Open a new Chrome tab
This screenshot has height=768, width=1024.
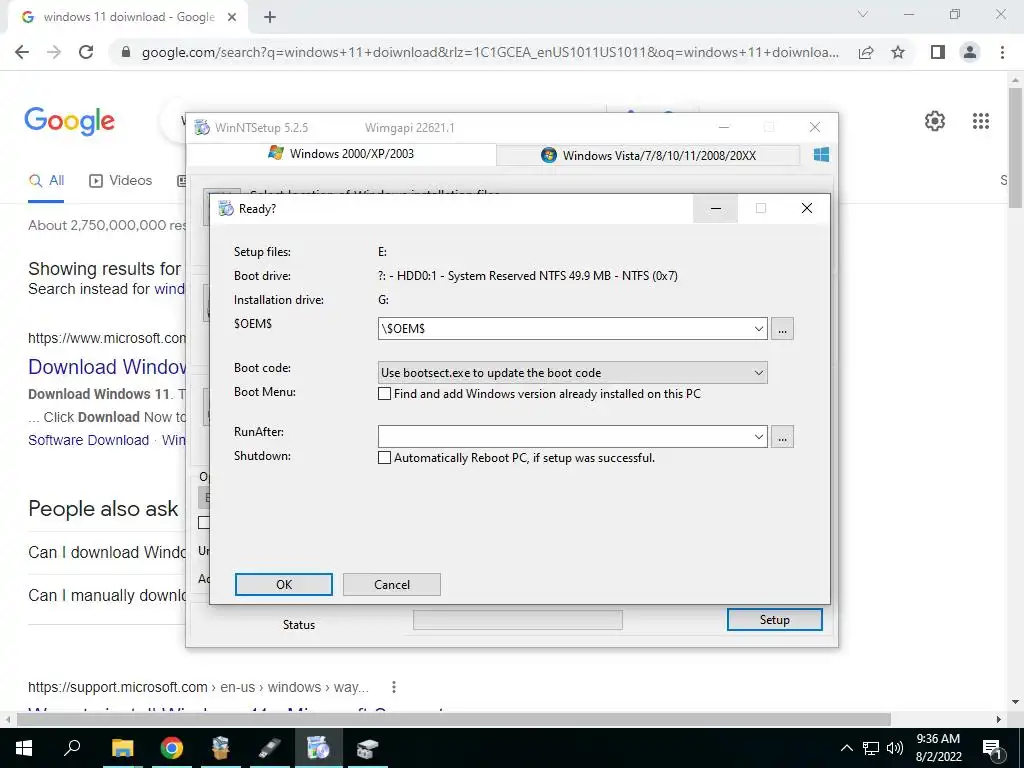[270, 17]
